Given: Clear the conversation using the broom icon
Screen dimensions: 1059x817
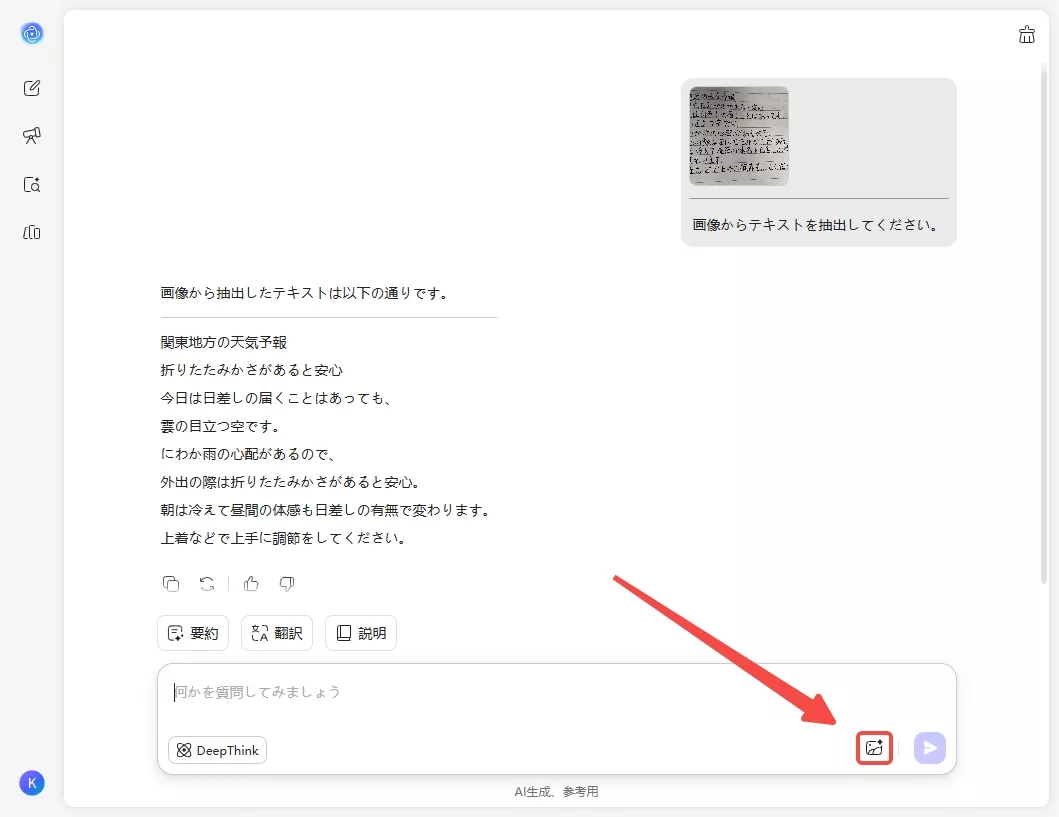Looking at the screenshot, I should click(x=1026, y=33).
